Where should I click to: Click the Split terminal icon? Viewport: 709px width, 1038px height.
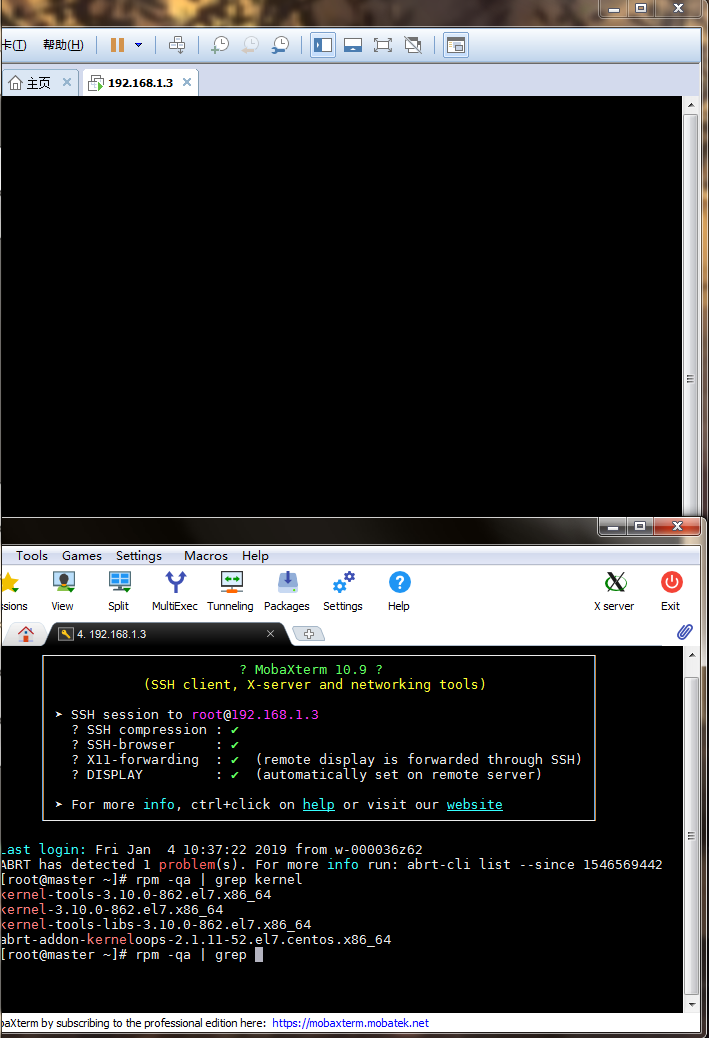coord(119,591)
